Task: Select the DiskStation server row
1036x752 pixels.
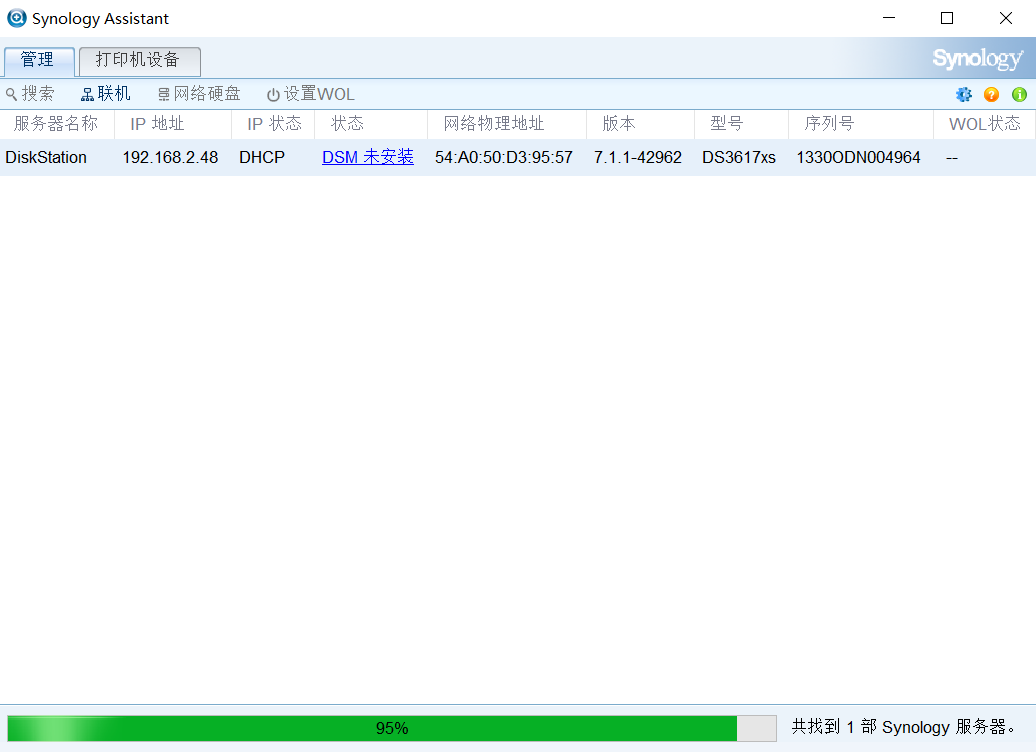Action: (x=46, y=157)
